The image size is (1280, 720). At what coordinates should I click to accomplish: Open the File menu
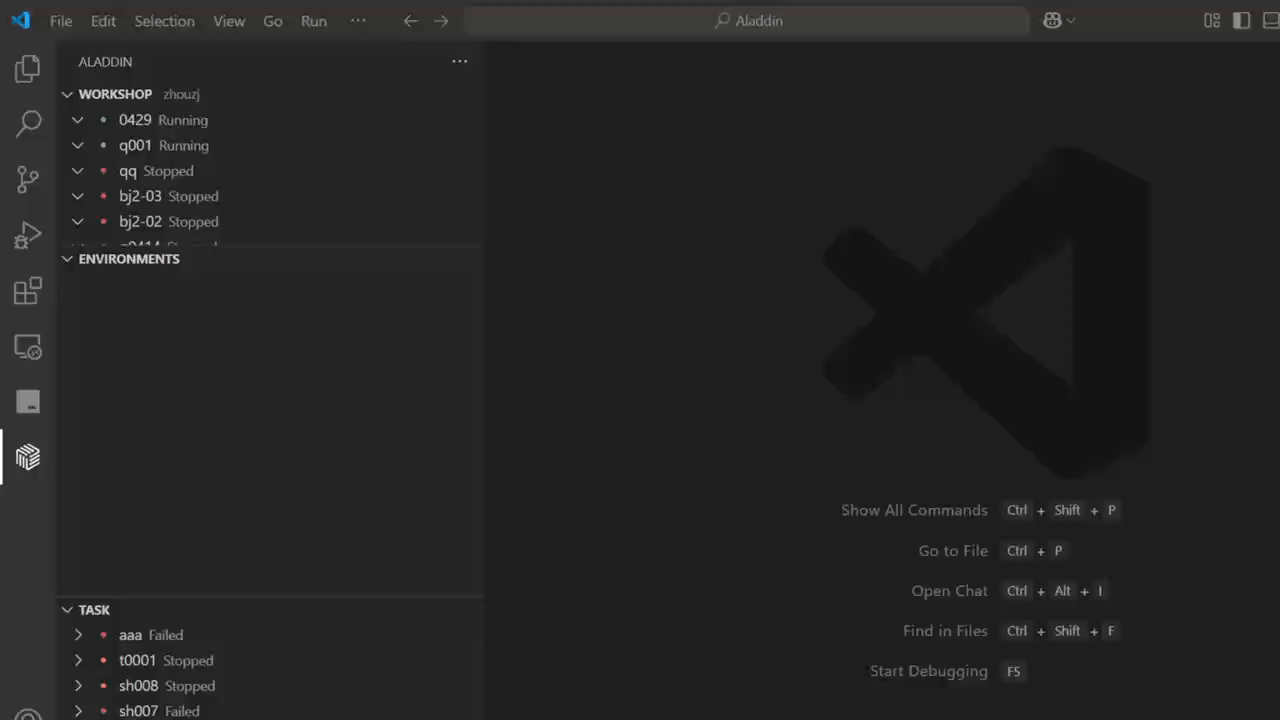coord(61,21)
